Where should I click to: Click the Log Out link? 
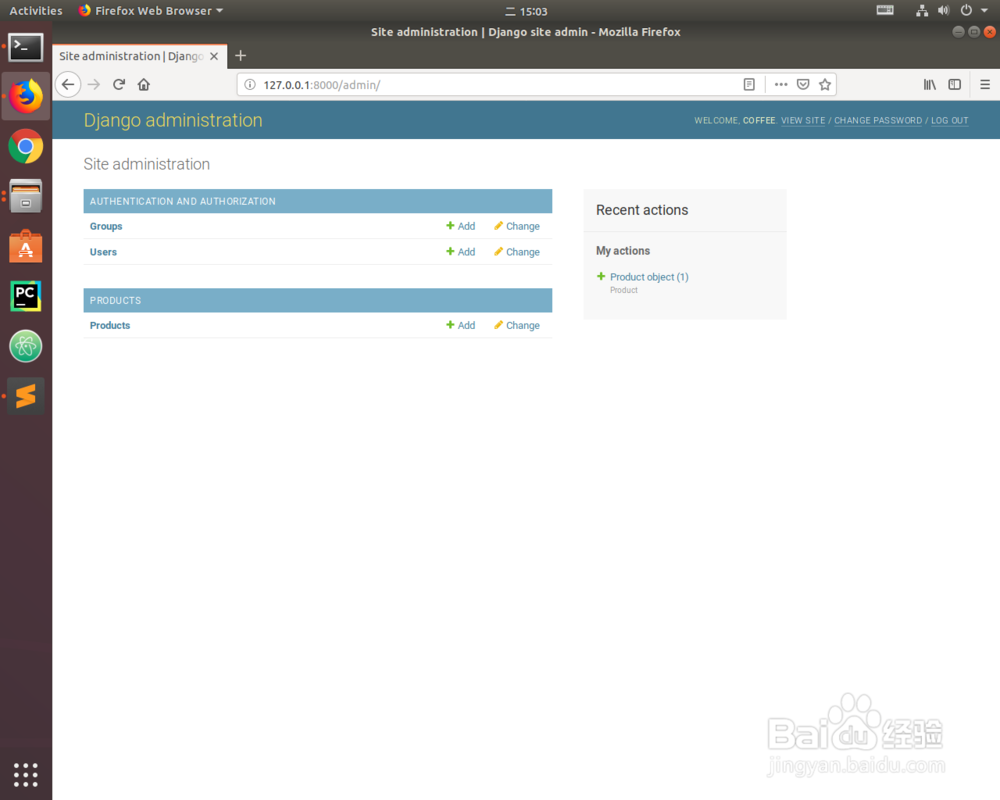click(950, 121)
